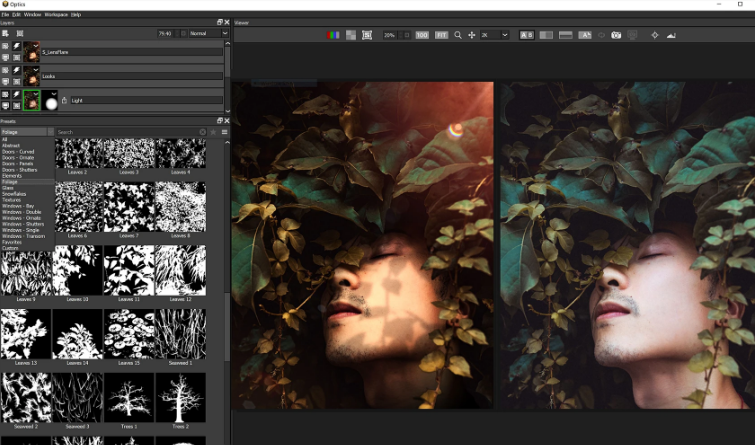Click the 20% zoom value field
The width and height of the screenshot is (755, 445).
[x=392, y=35]
